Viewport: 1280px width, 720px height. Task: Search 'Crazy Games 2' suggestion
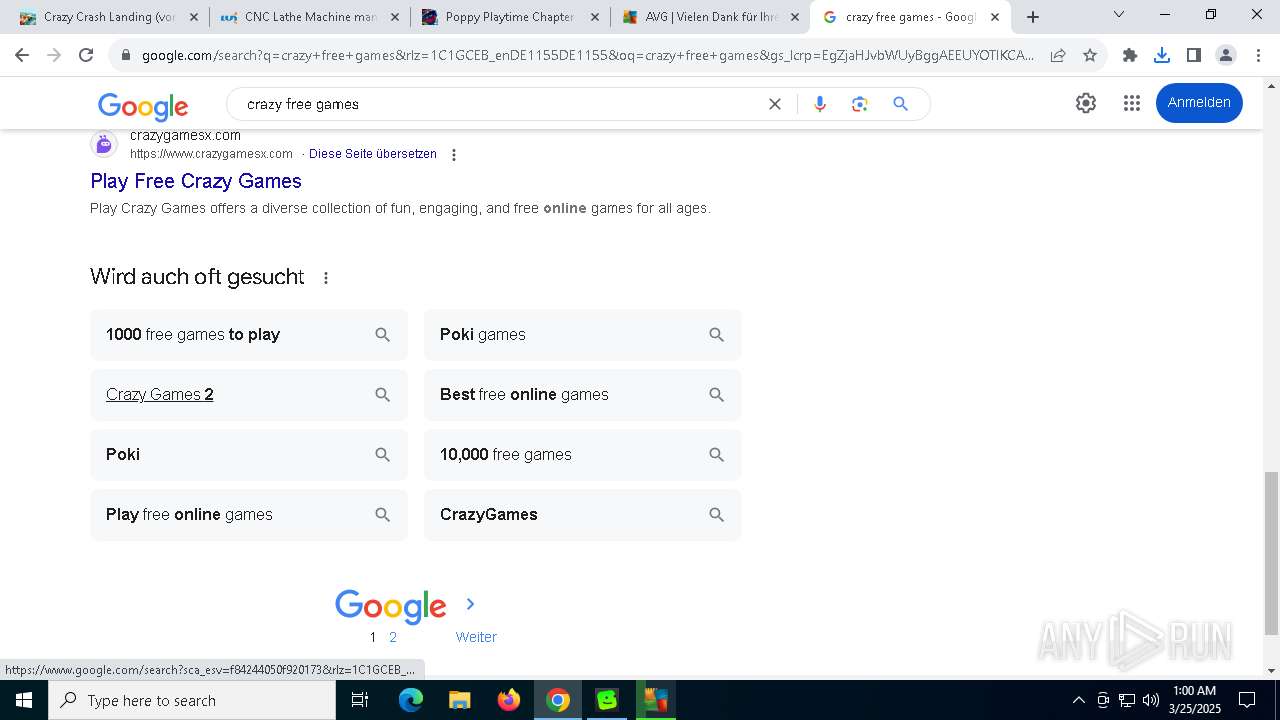pyautogui.click(x=249, y=395)
